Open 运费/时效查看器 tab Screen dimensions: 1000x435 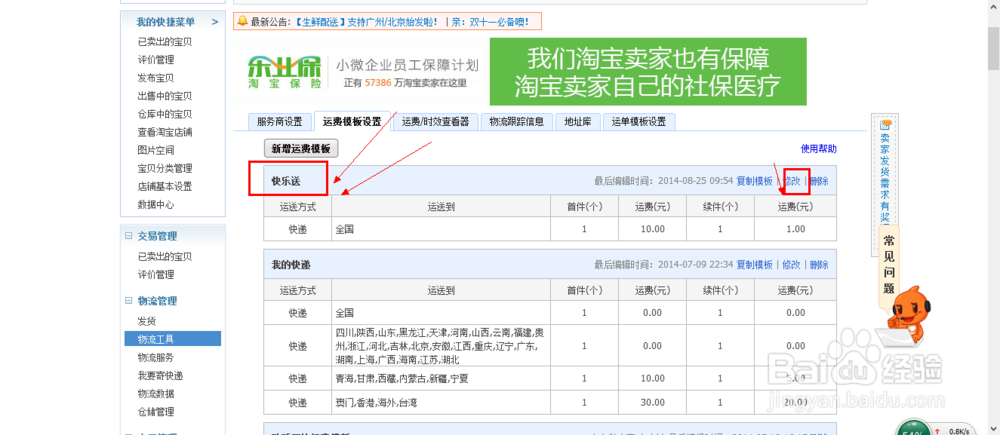(436, 122)
